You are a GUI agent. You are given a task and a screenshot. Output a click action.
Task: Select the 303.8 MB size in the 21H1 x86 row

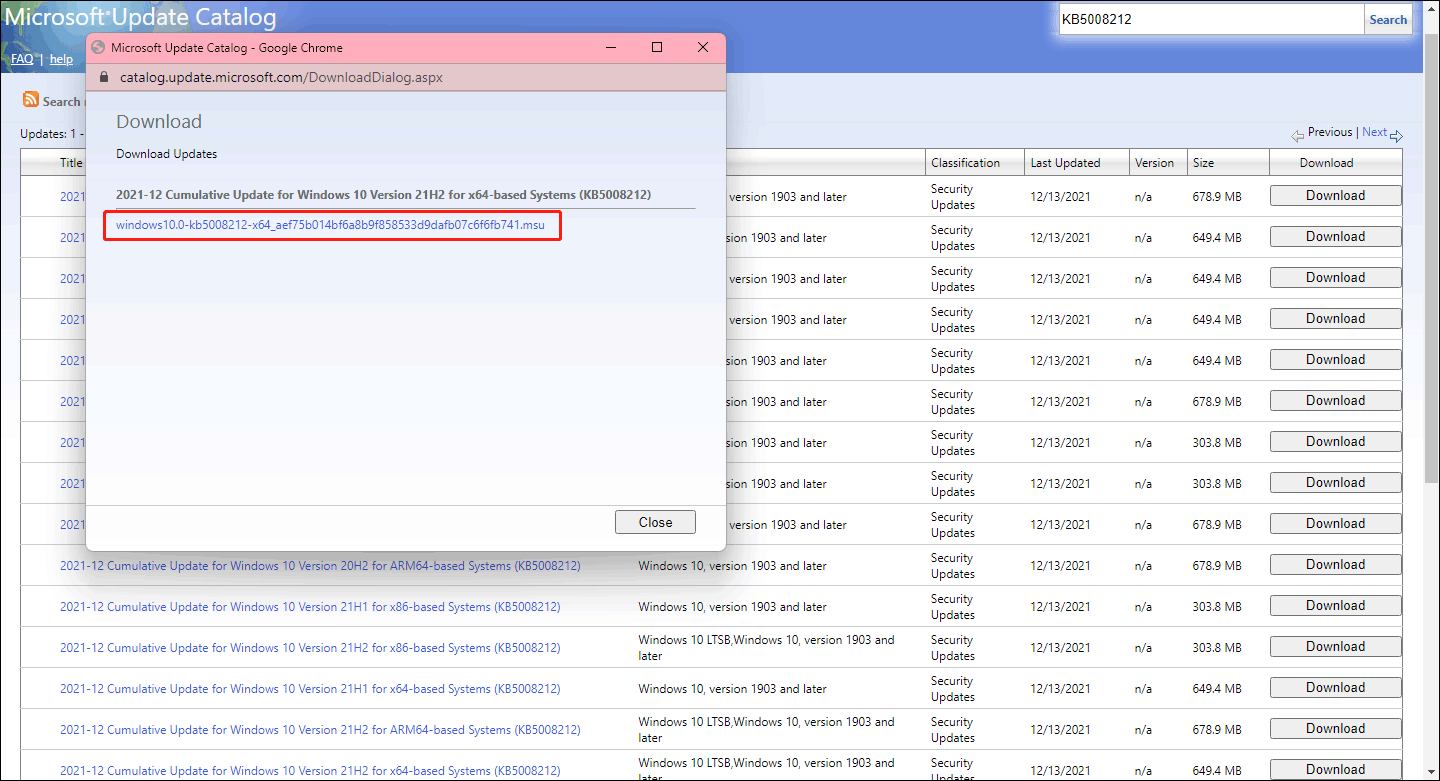point(1217,607)
